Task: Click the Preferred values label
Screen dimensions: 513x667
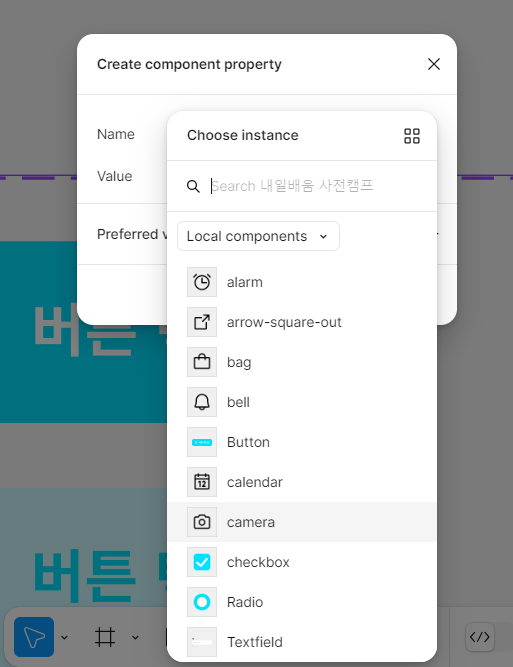Action: (x=132, y=234)
